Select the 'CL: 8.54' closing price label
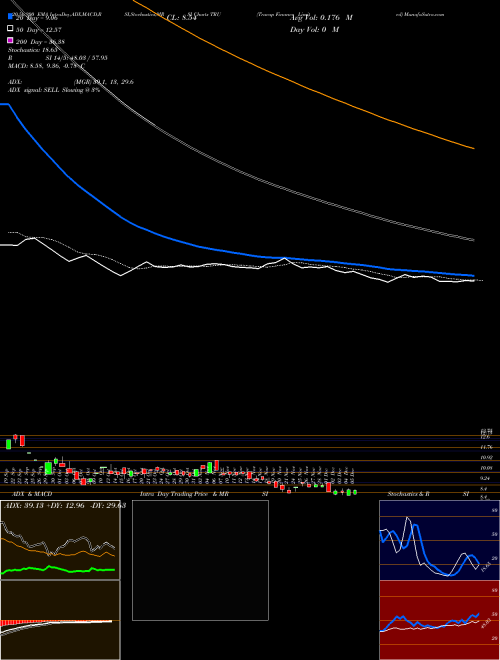 [182, 18]
